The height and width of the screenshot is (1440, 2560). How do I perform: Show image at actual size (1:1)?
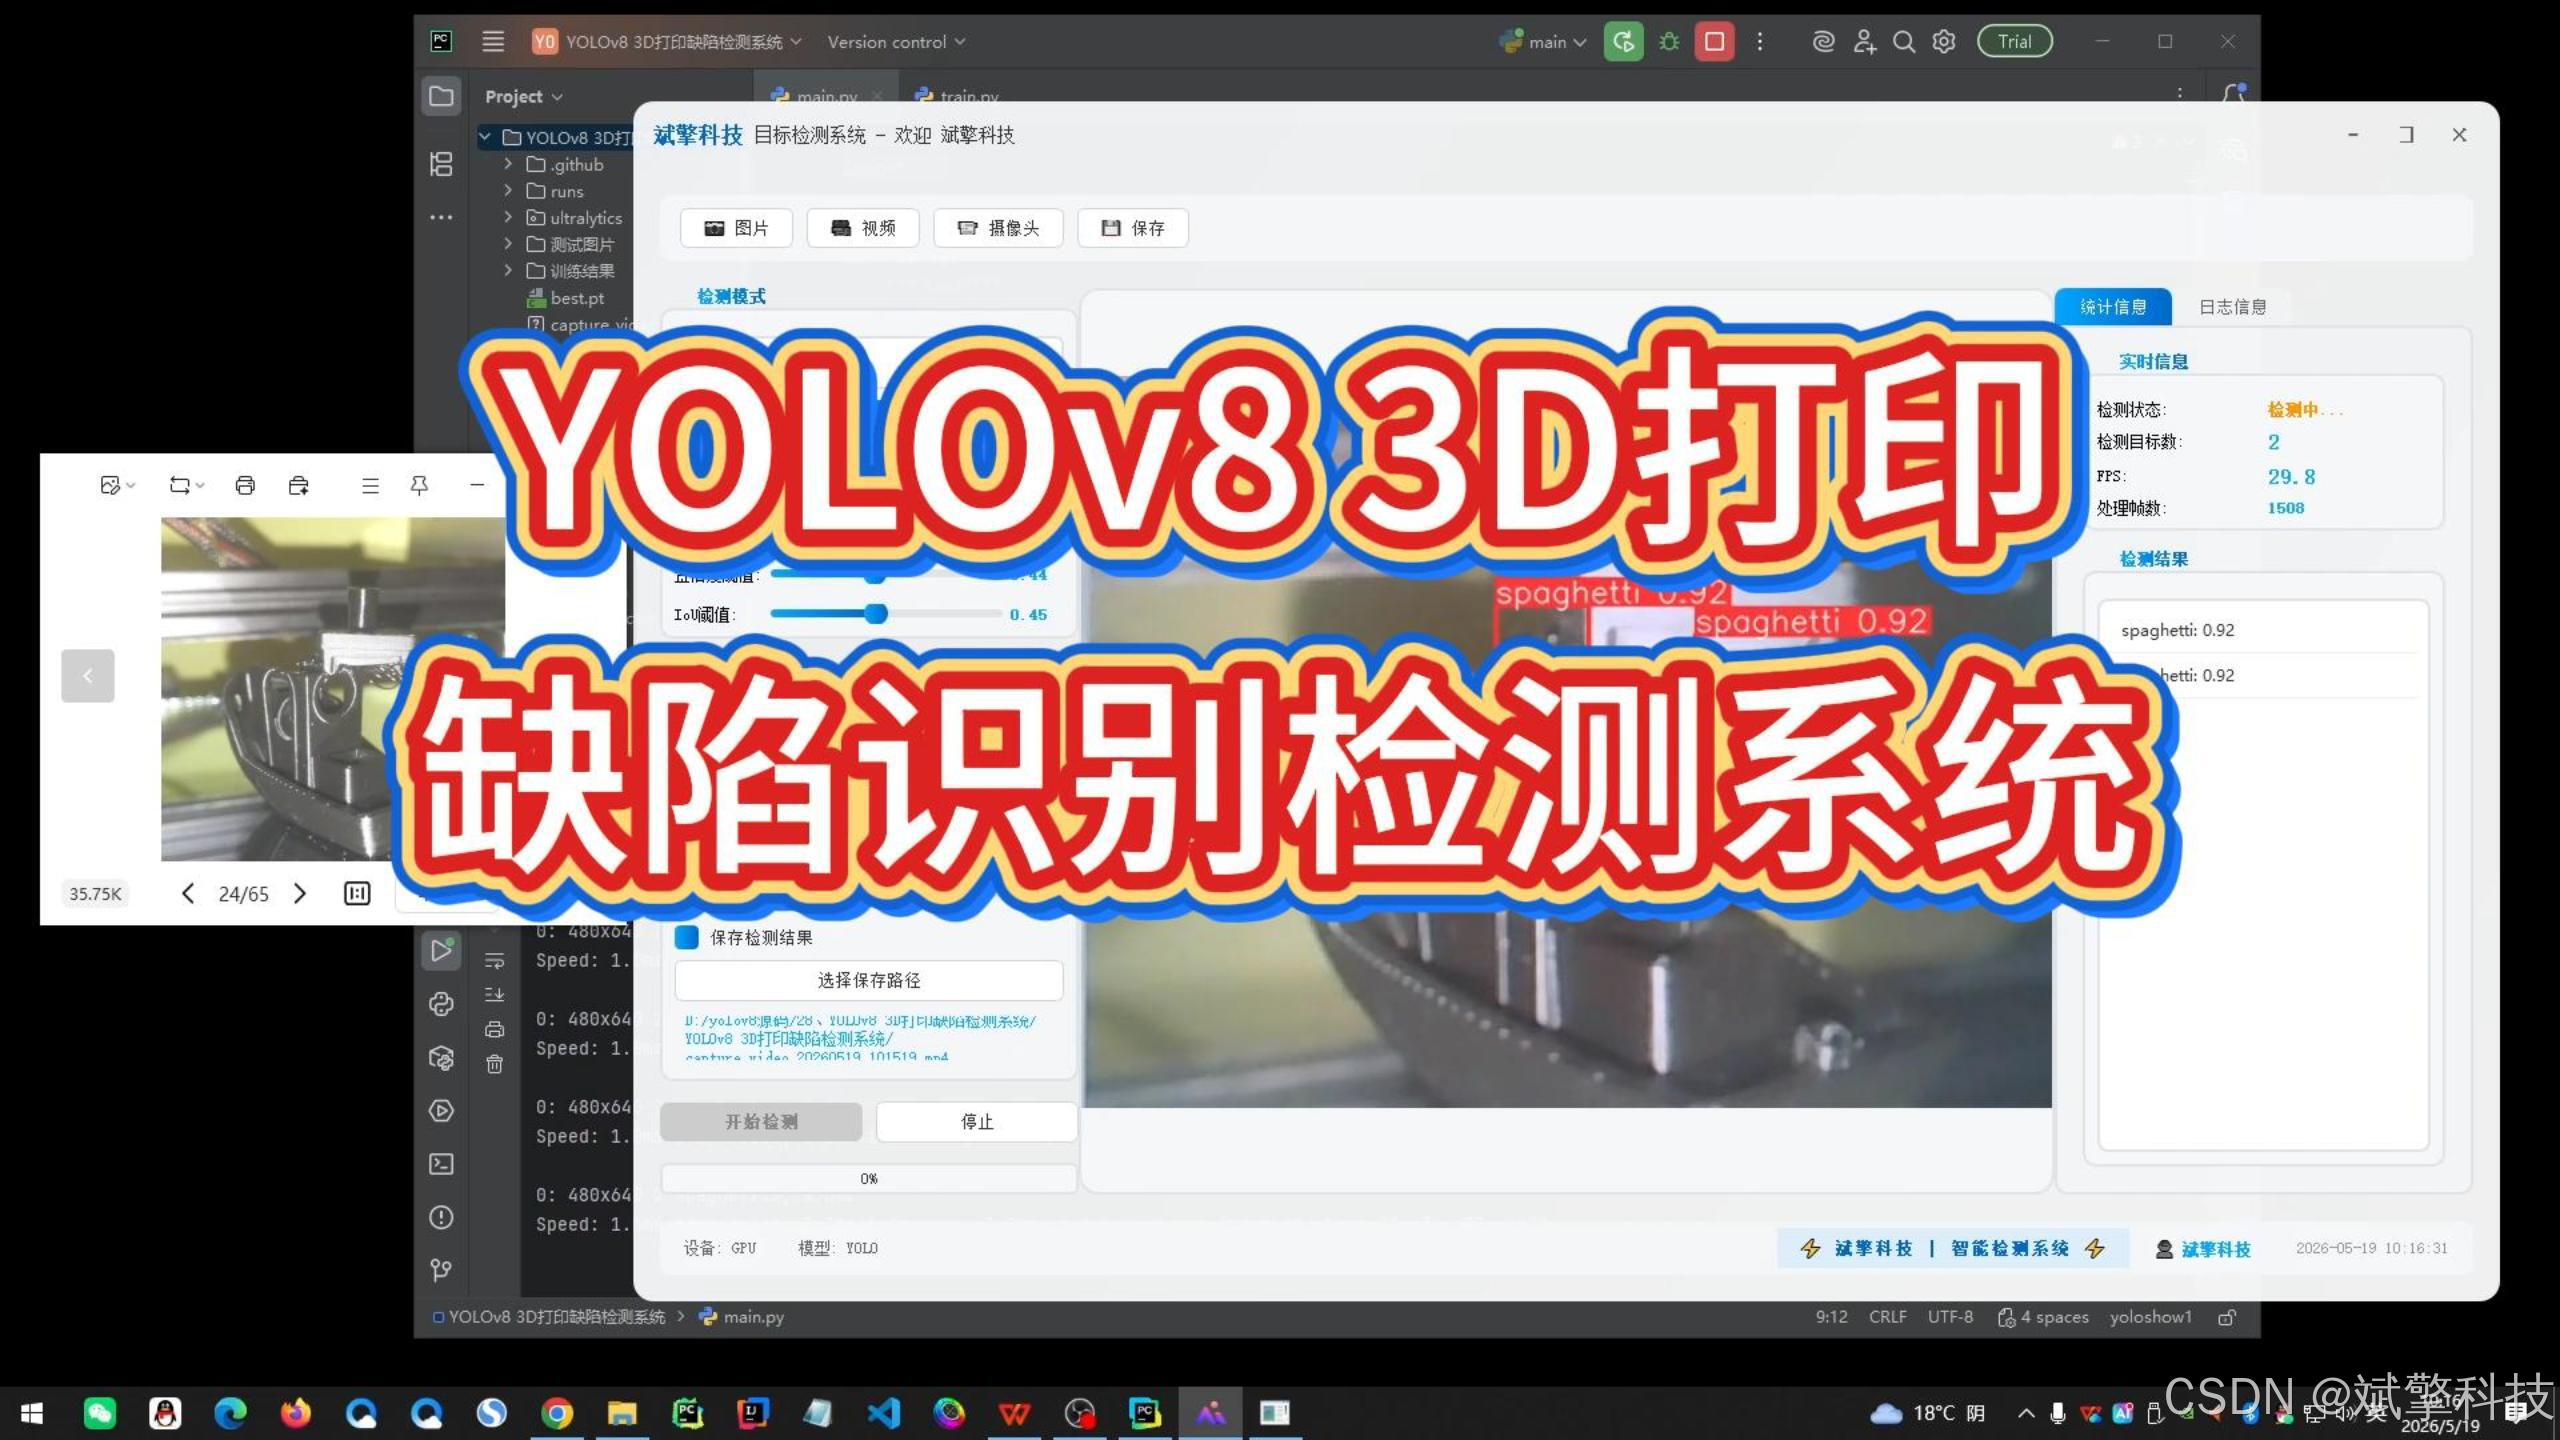pyautogui.click(x=357, y=893)
